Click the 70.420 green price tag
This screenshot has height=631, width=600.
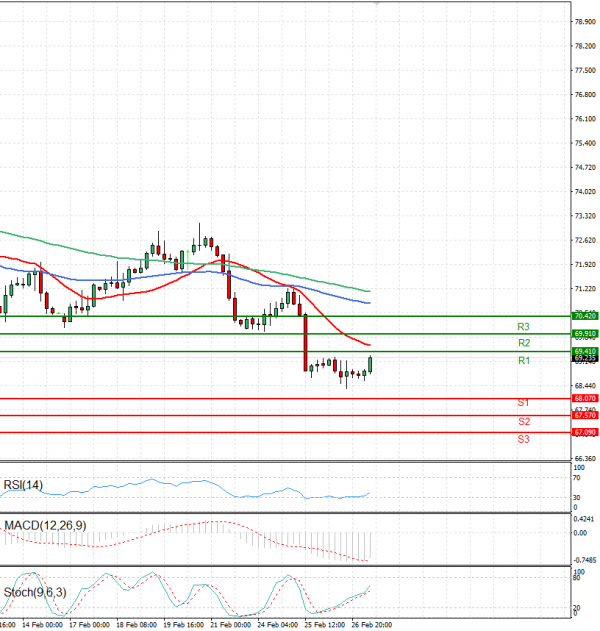coord(585,316)
